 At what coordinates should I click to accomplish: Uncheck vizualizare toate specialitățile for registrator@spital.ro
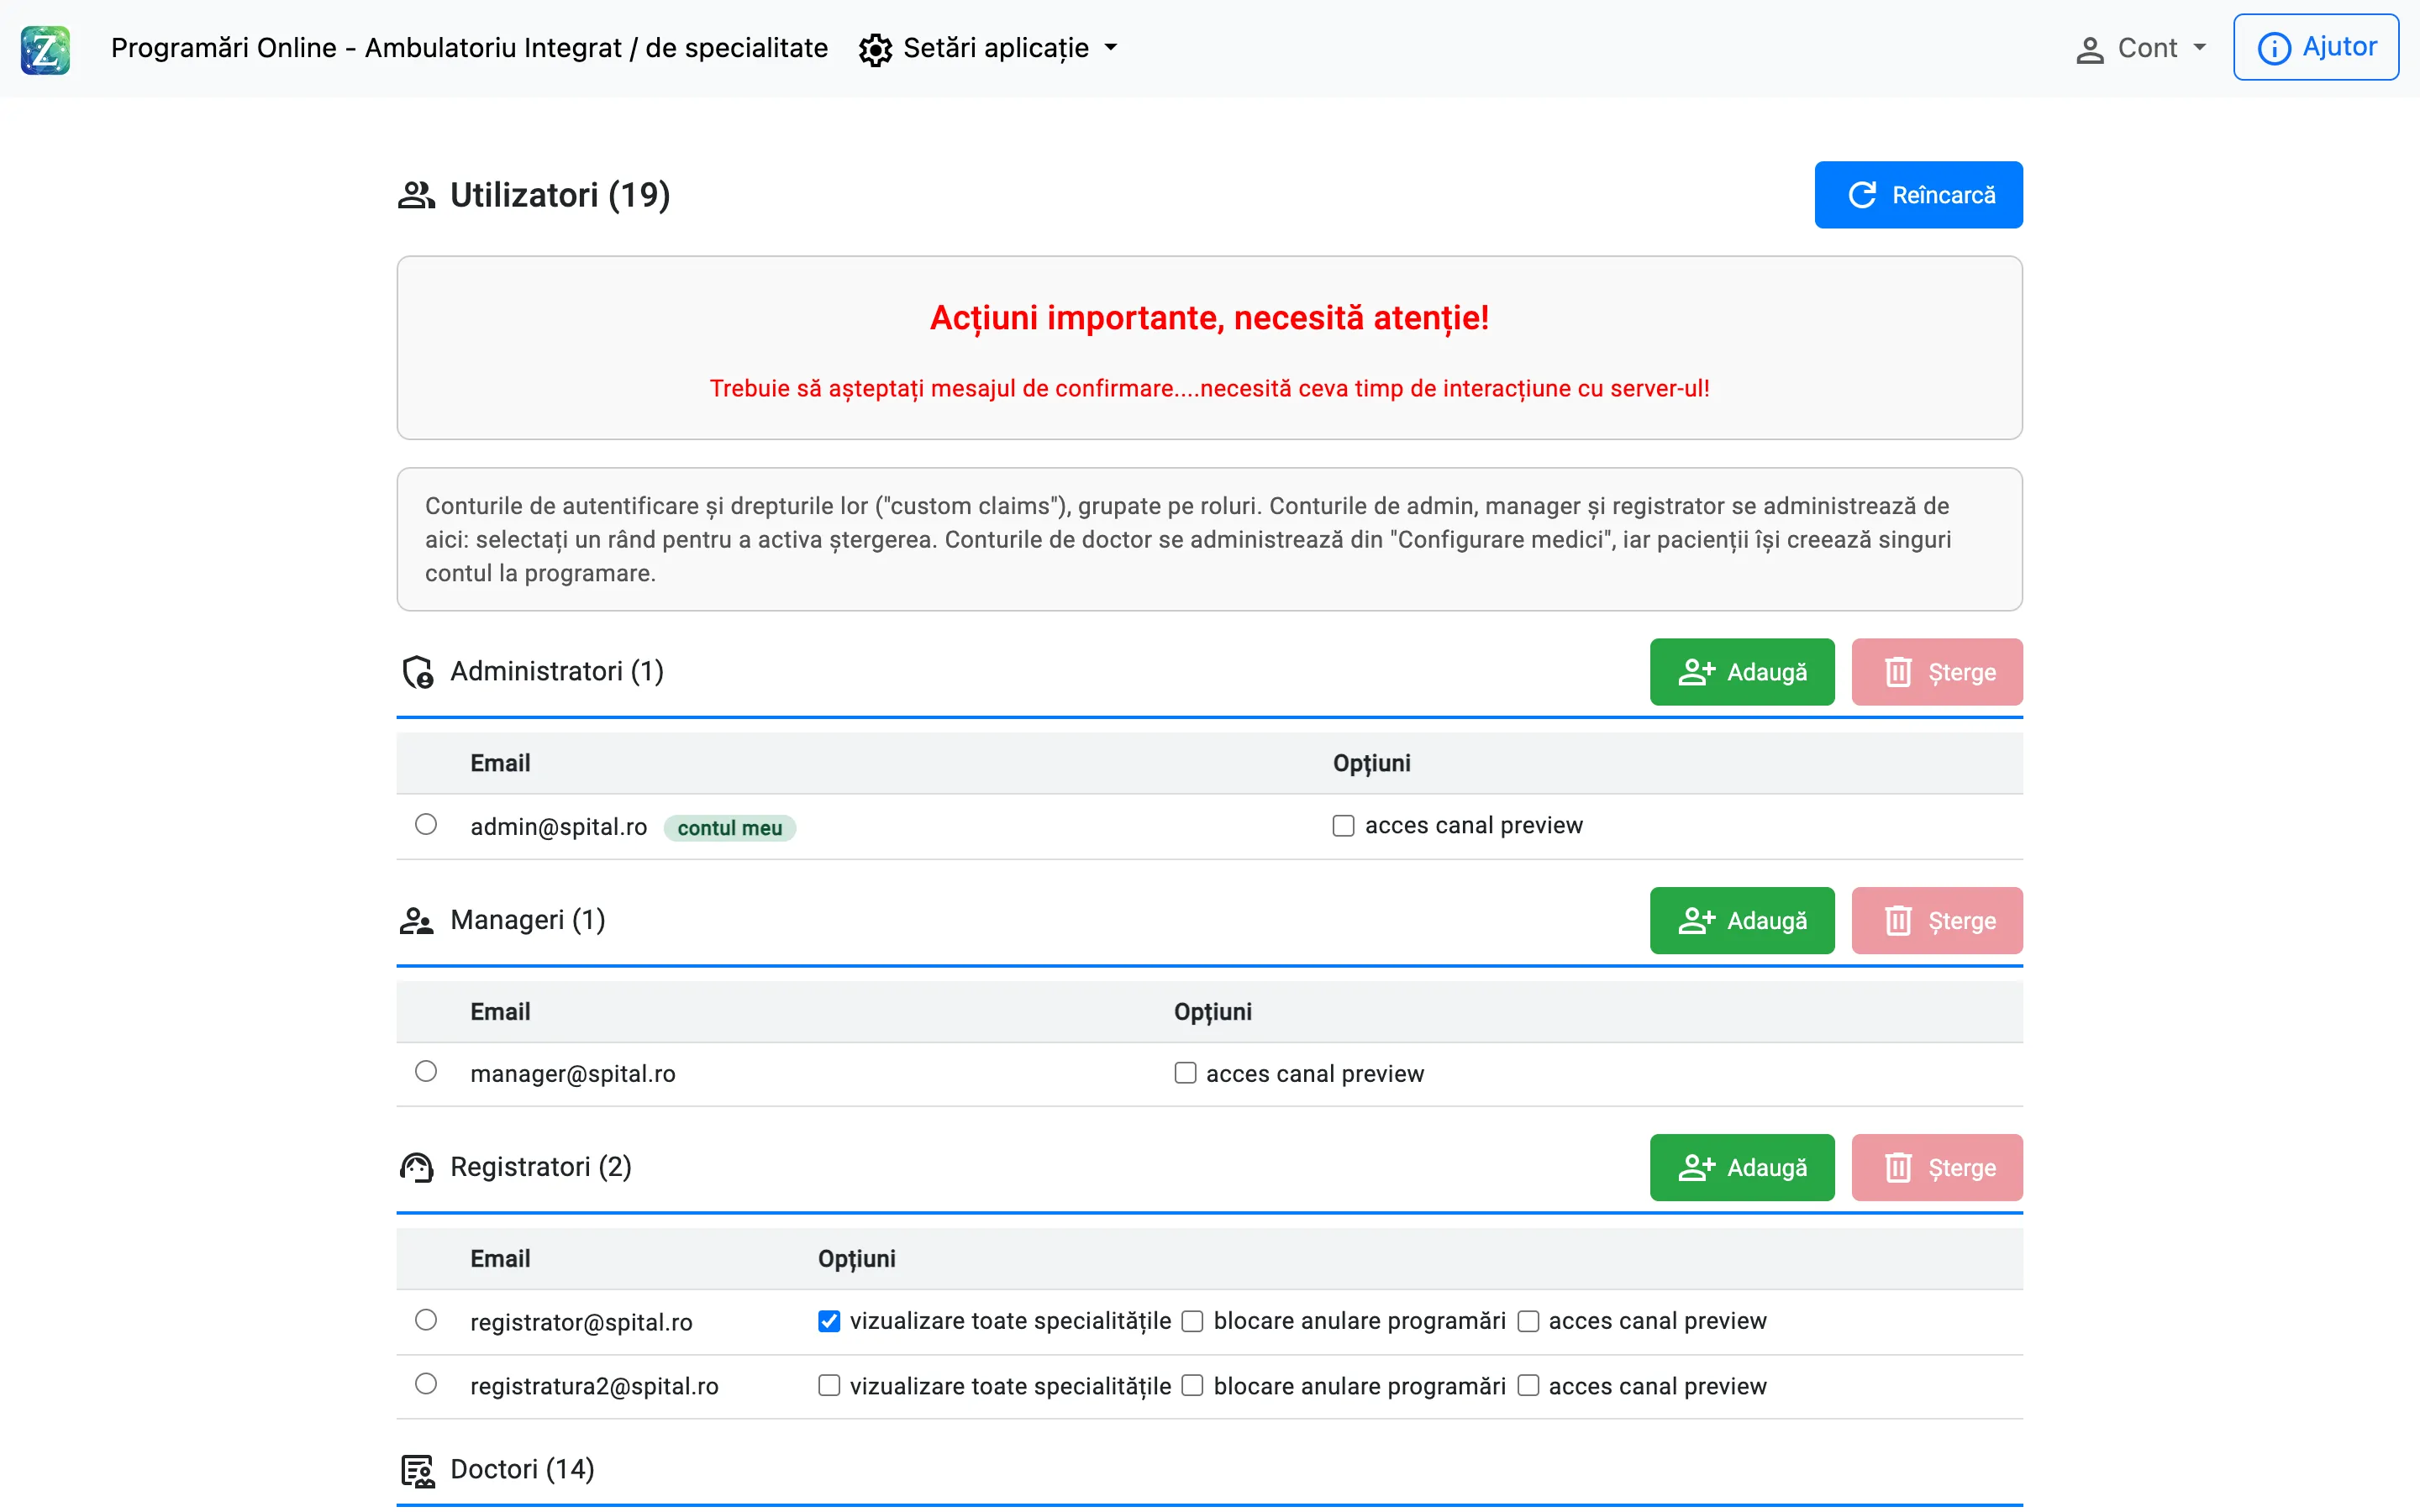pos(829,1321)
